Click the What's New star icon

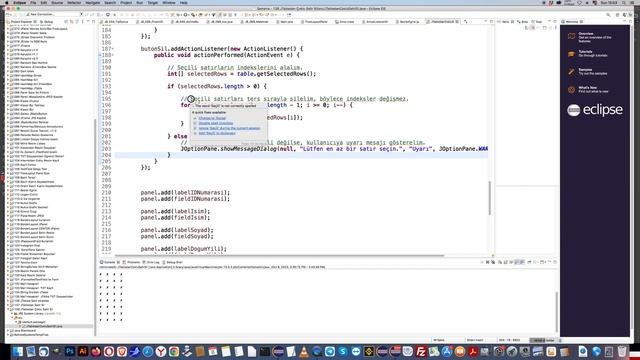571,89
